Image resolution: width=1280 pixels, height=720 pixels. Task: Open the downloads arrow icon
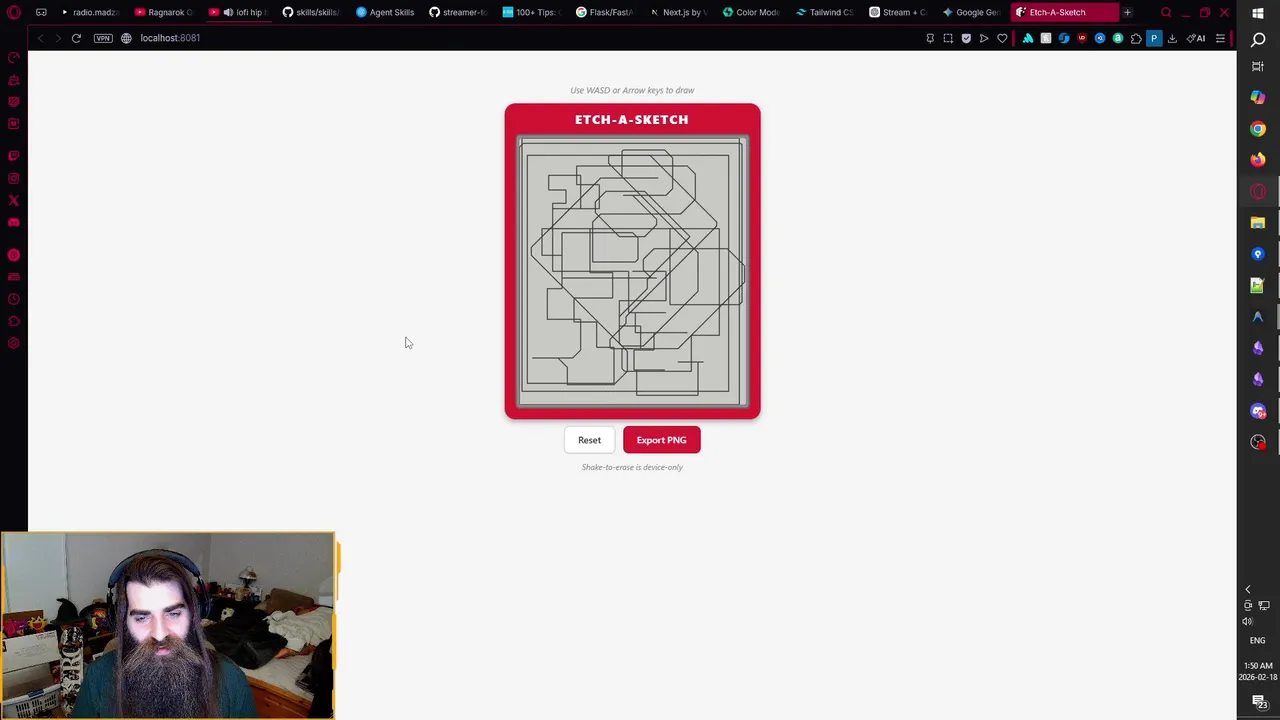(x=1172, y=38)
